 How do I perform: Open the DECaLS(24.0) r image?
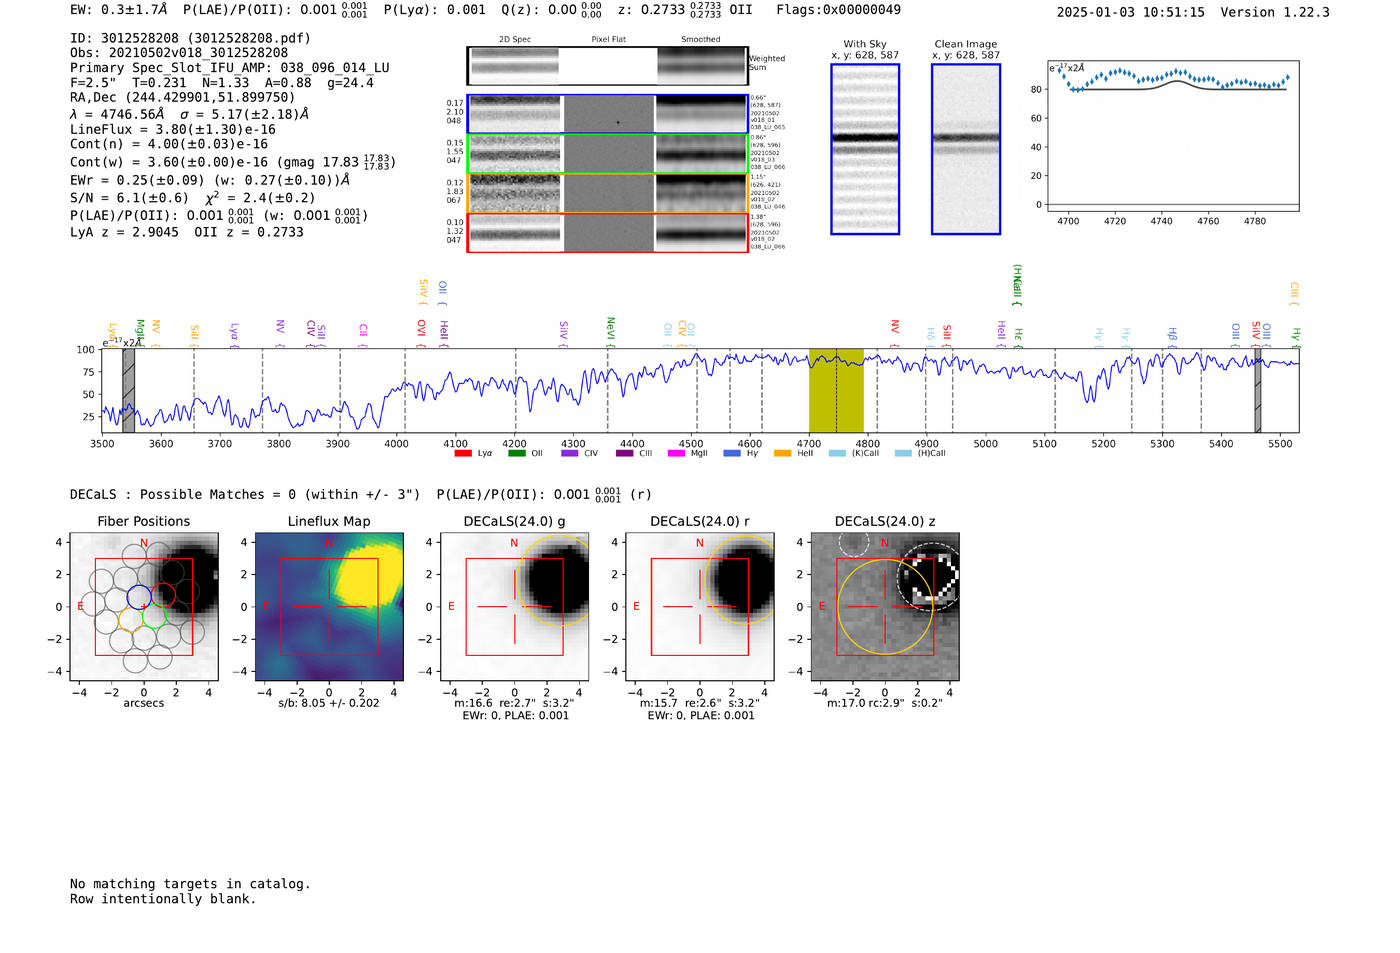pyautogui.click(x=700, y=606)
